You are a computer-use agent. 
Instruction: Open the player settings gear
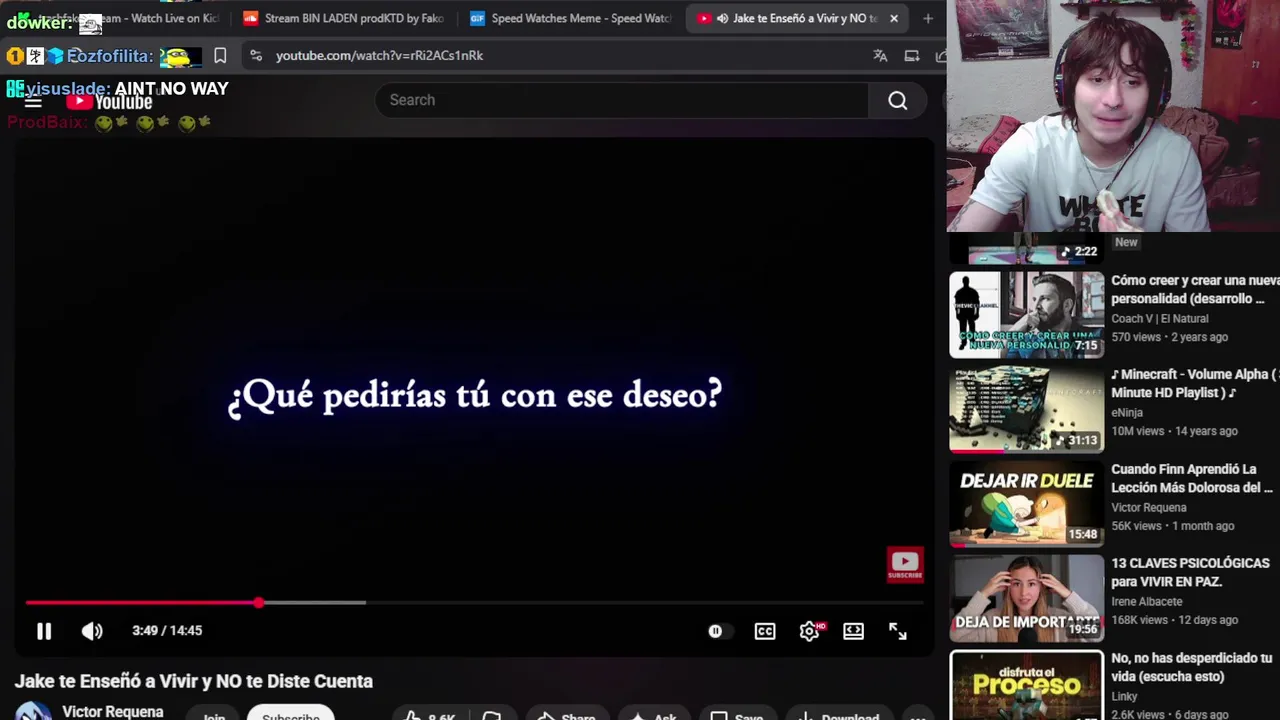[810, 631]
